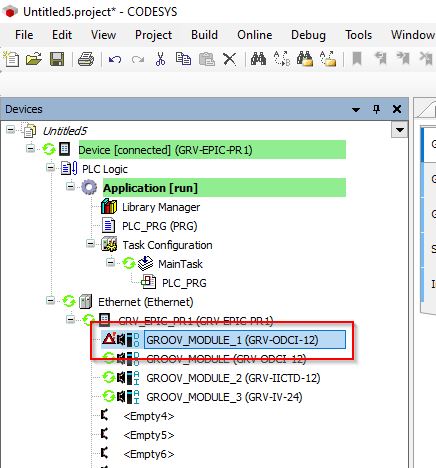Collapse the Task Configuration node
436x468 pixels.
(90, 244)
